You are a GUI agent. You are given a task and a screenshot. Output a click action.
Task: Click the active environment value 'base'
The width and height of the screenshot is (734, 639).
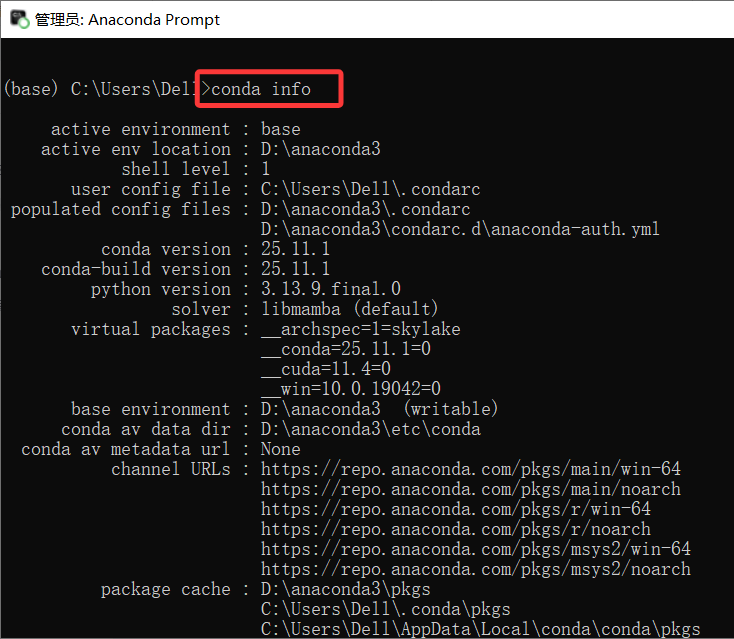(x=281, y=129)
